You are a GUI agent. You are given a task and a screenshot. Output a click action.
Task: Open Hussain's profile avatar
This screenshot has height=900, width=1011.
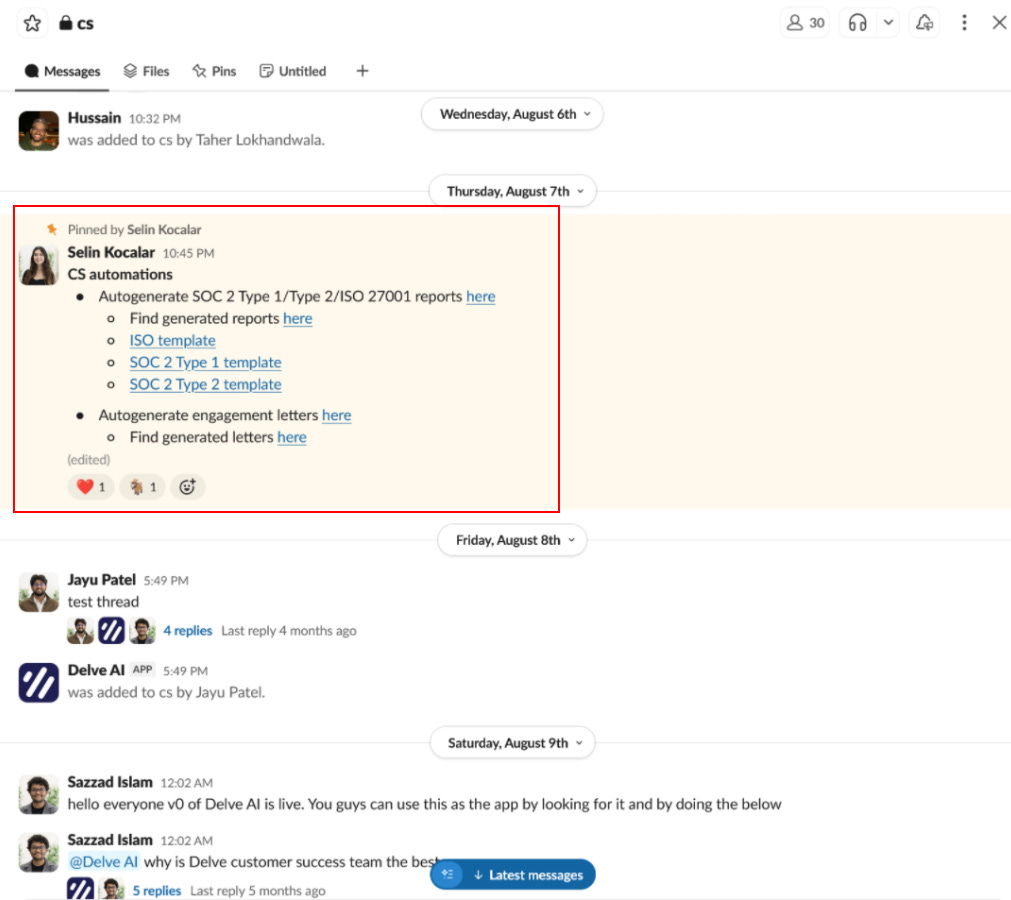(x=39, y=131)
